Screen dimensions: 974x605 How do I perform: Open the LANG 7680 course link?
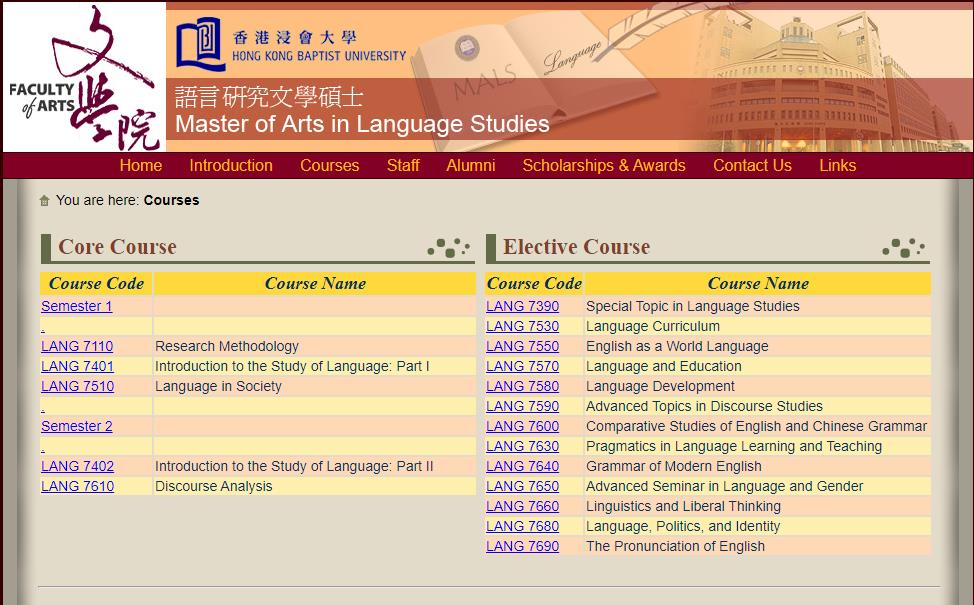click(x=522, y=526)
